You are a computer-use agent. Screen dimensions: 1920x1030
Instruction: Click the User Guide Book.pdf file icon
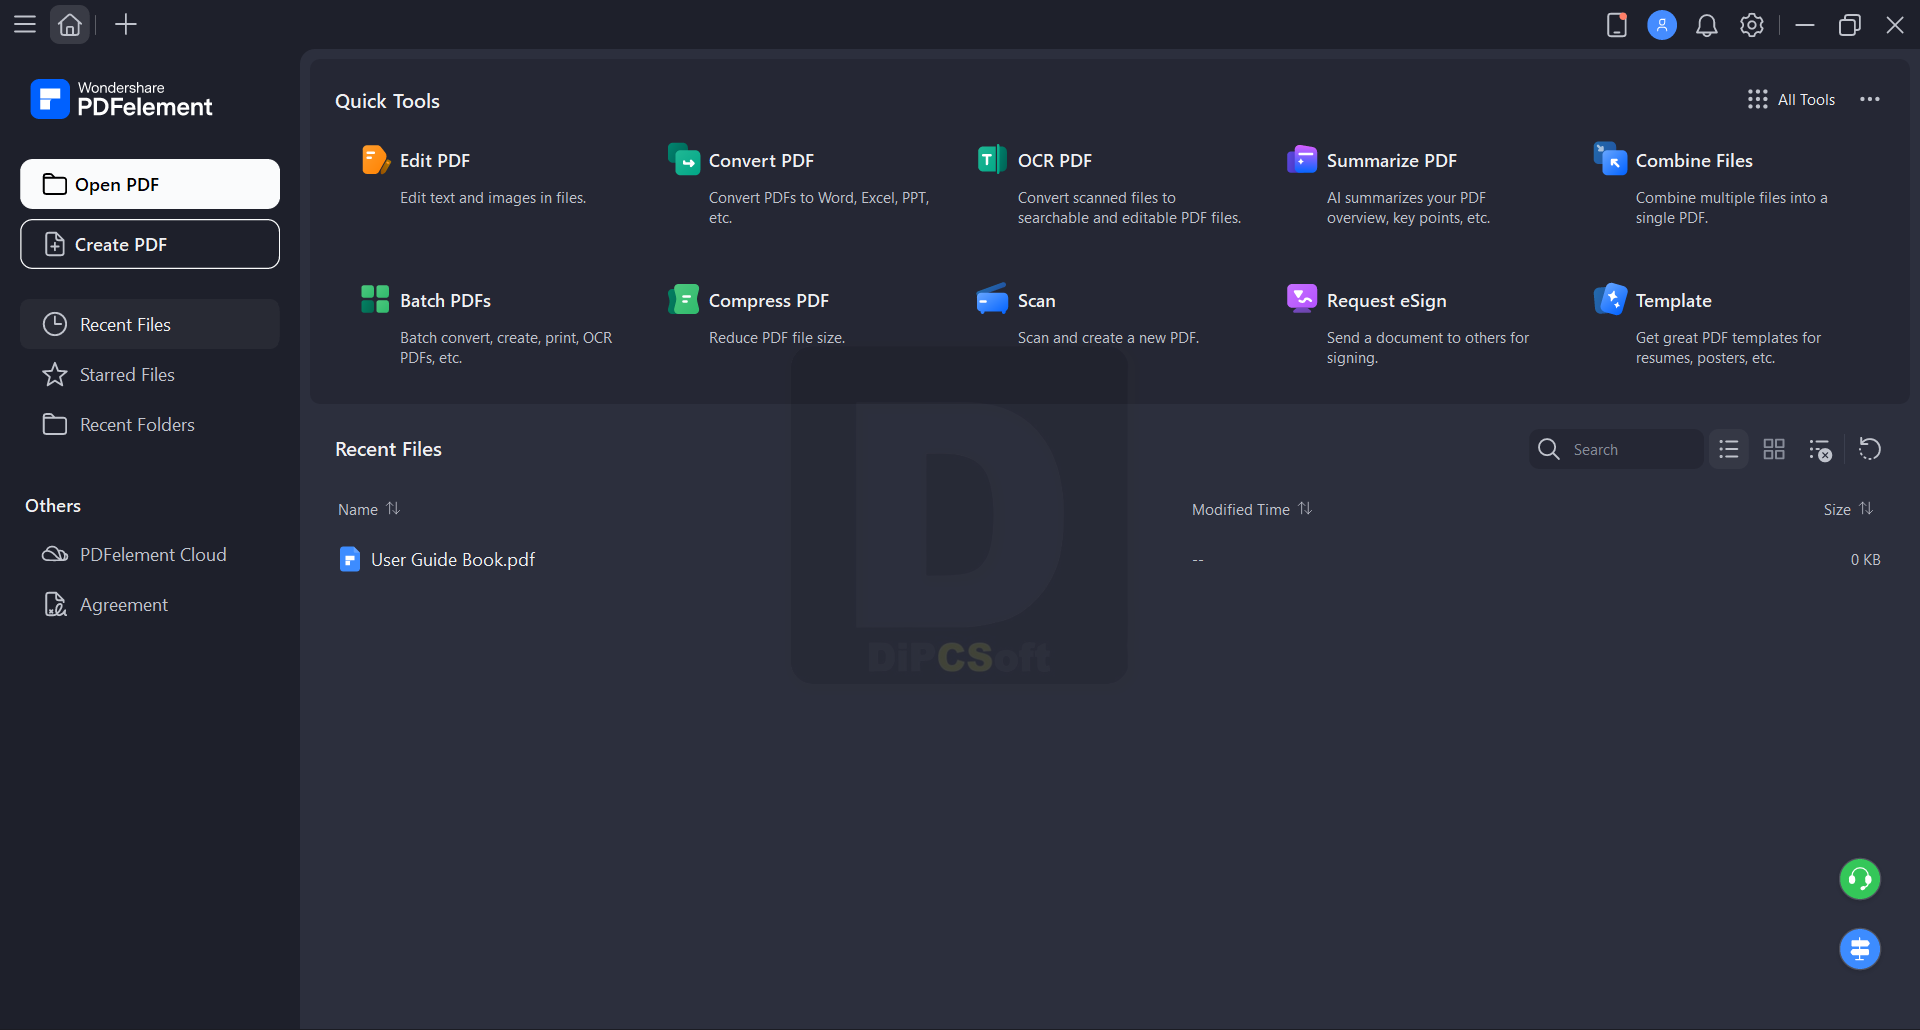pyautogui.click(x=350, y=559)
